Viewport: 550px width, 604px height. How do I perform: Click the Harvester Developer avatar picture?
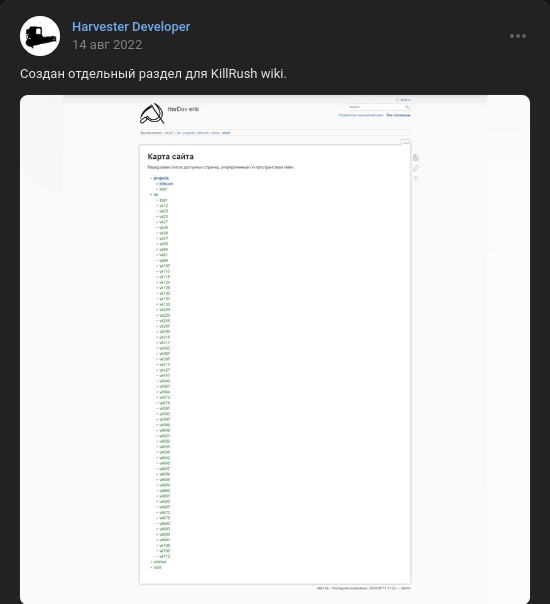click(40, 36)
